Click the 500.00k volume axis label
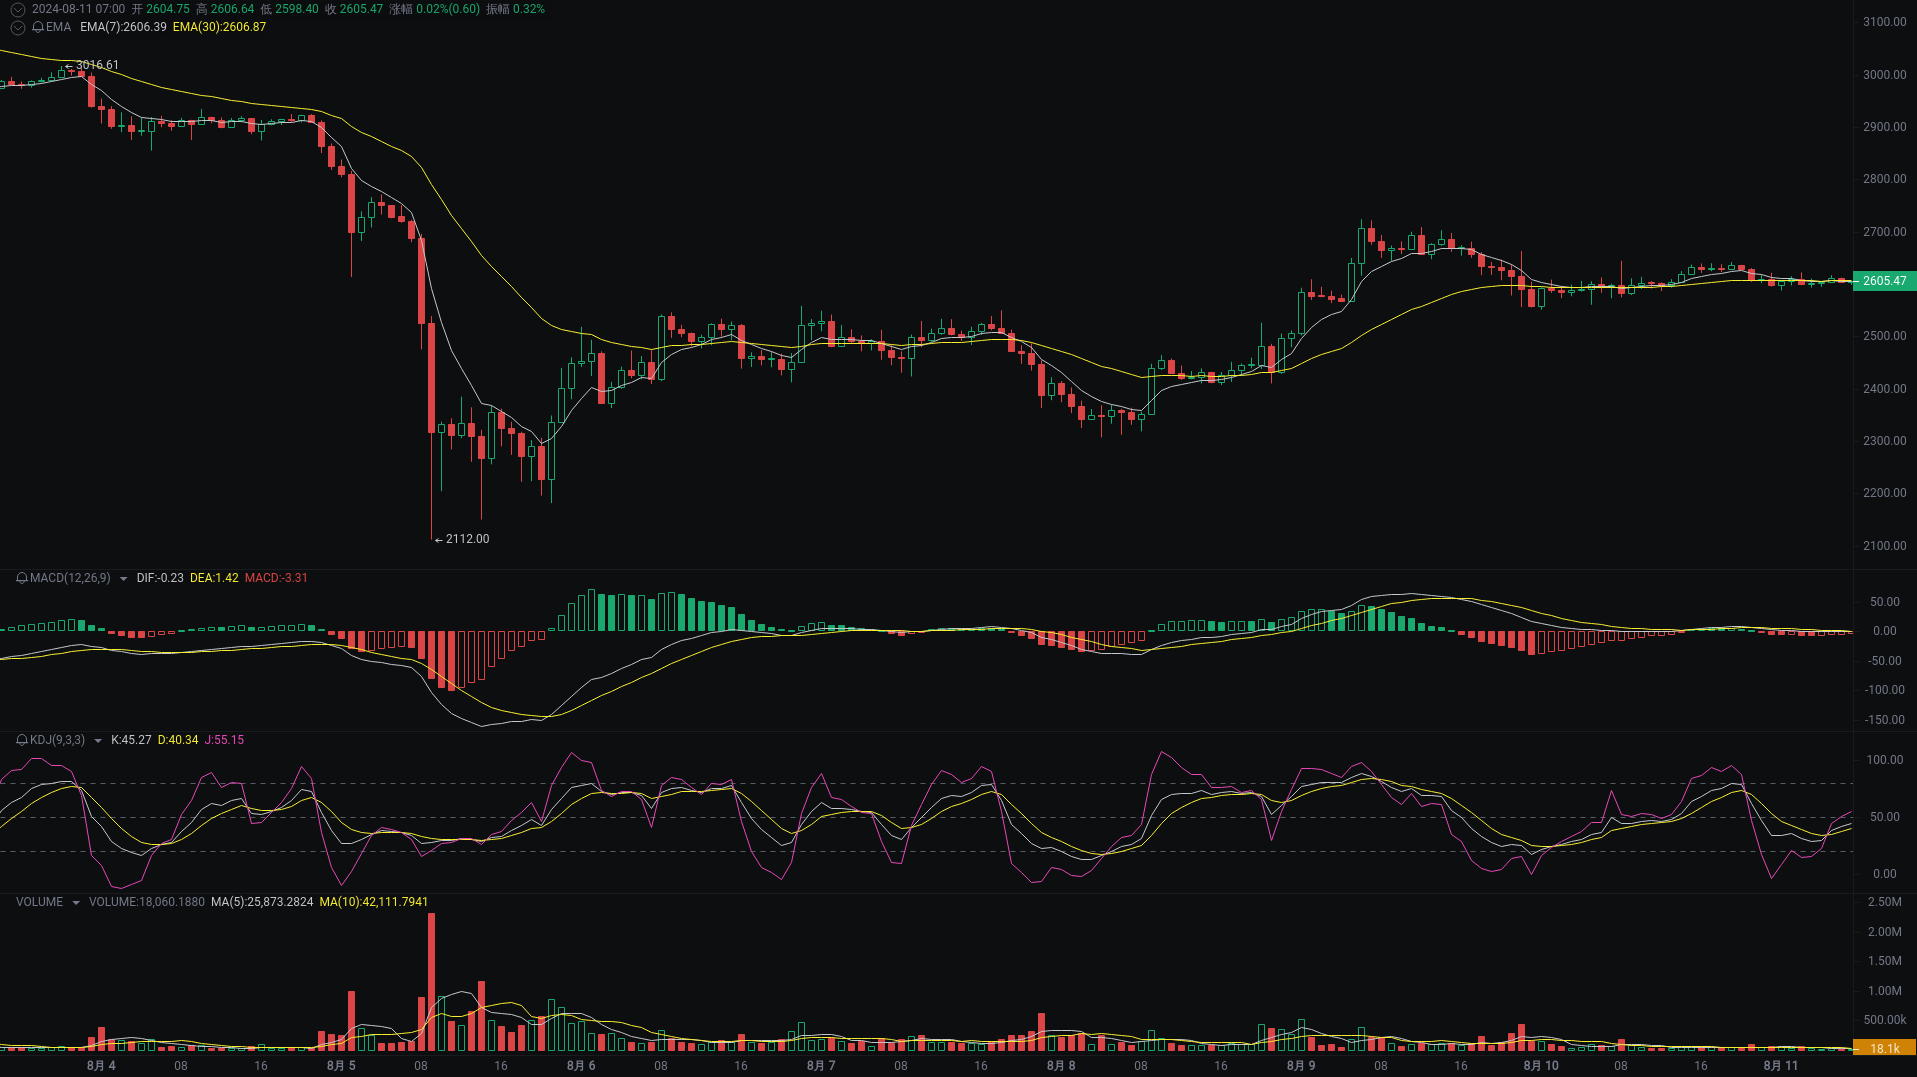Viewport: 1917px width, 1077px height. (1884, 1020)
